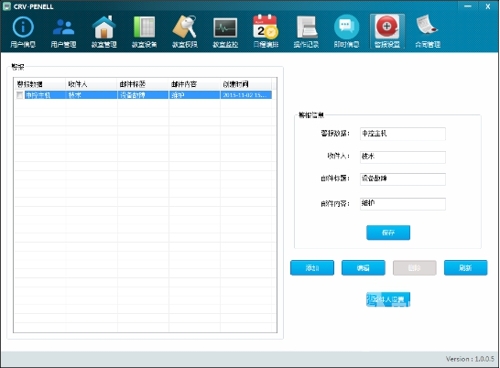Tick the checkbox in the first alarm row
This screenshot has width=500, height=368.
(20, 95)
